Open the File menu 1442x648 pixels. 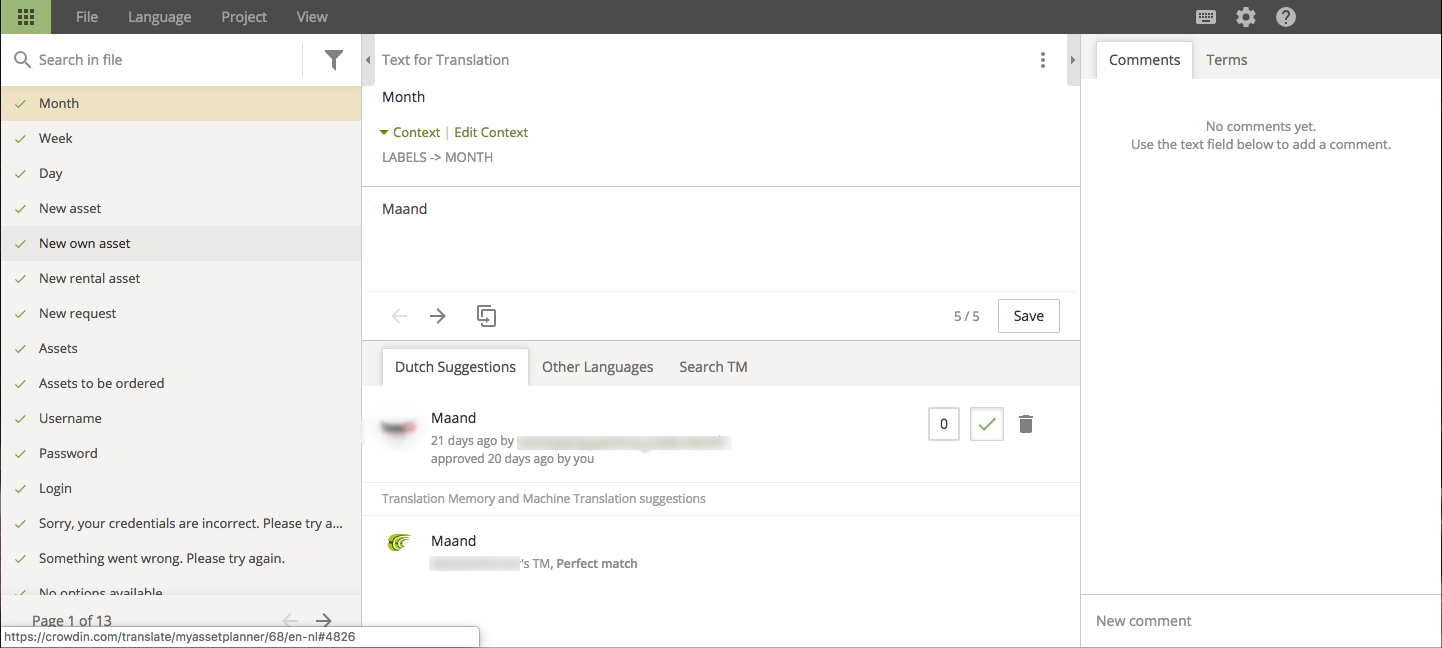[x=87, y=17]
